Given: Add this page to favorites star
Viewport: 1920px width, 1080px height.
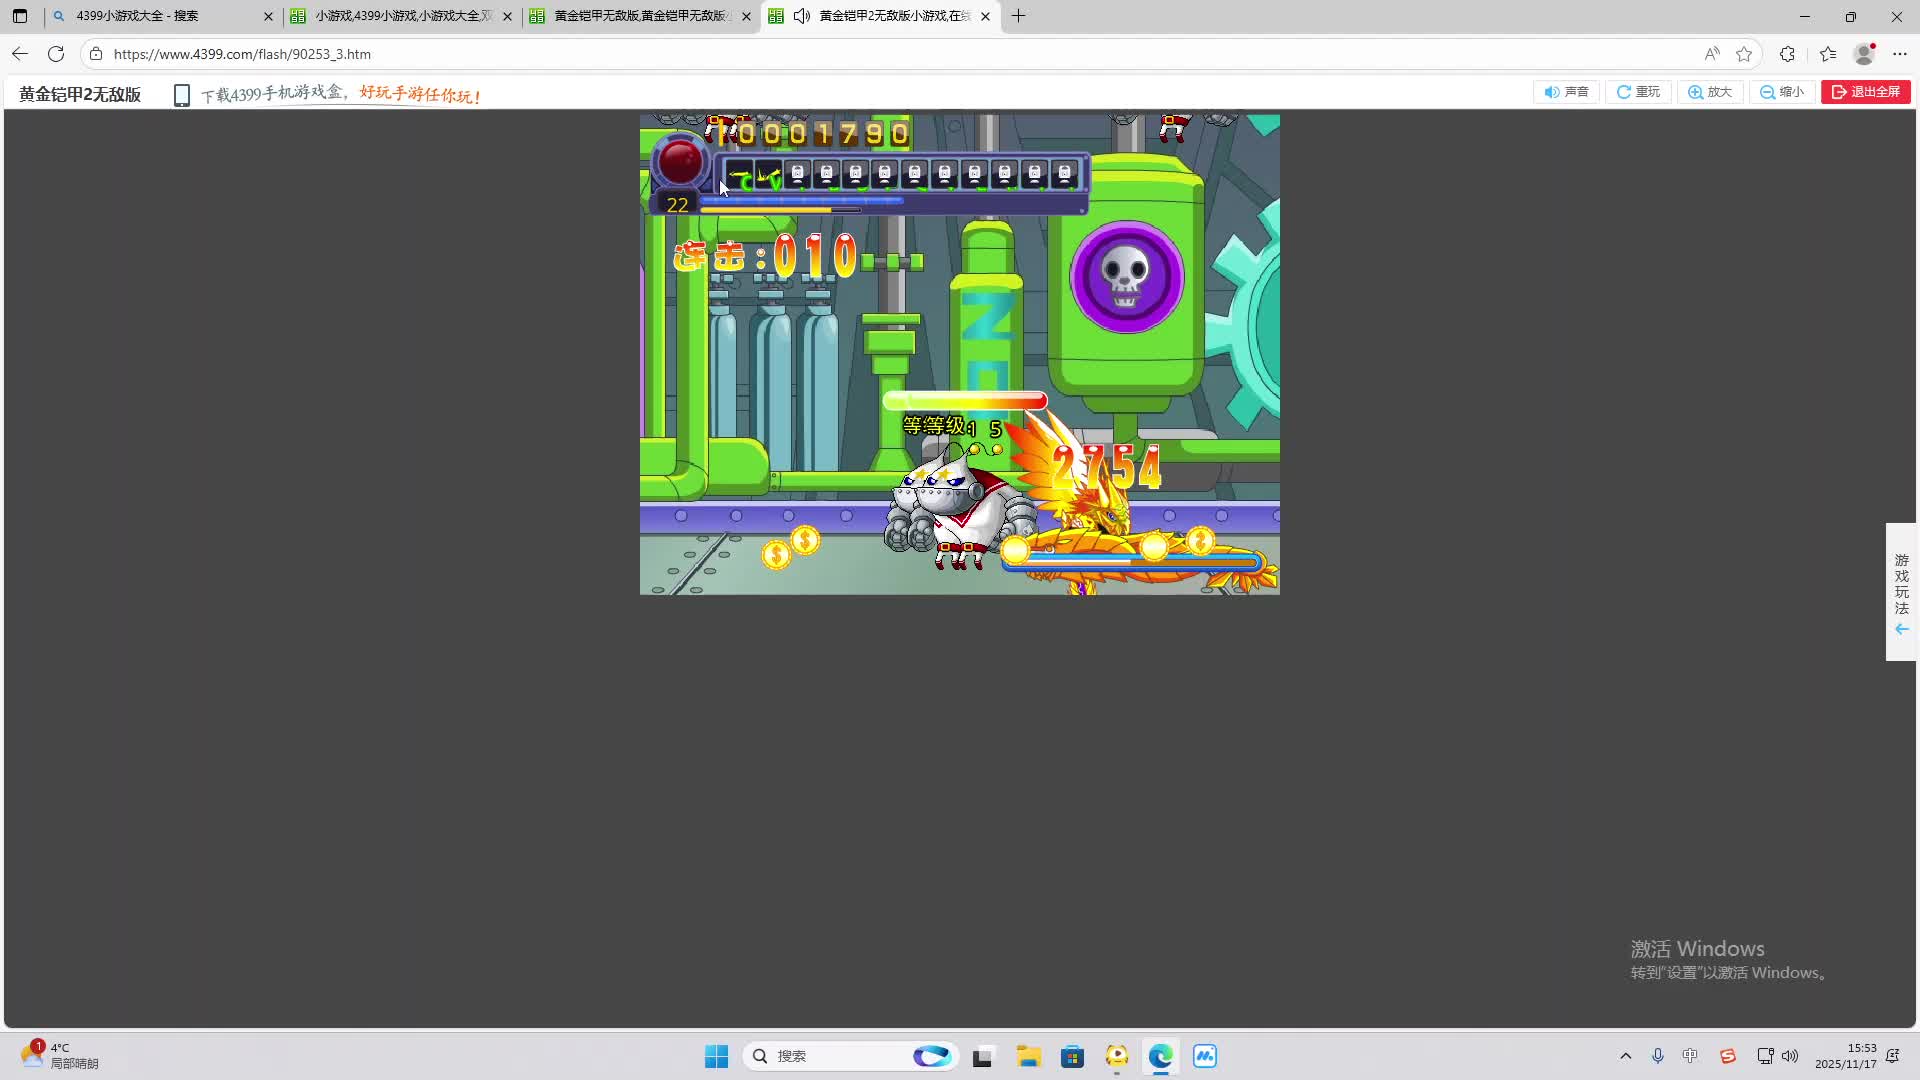Looking at the screenshot, I should 1744,54.
